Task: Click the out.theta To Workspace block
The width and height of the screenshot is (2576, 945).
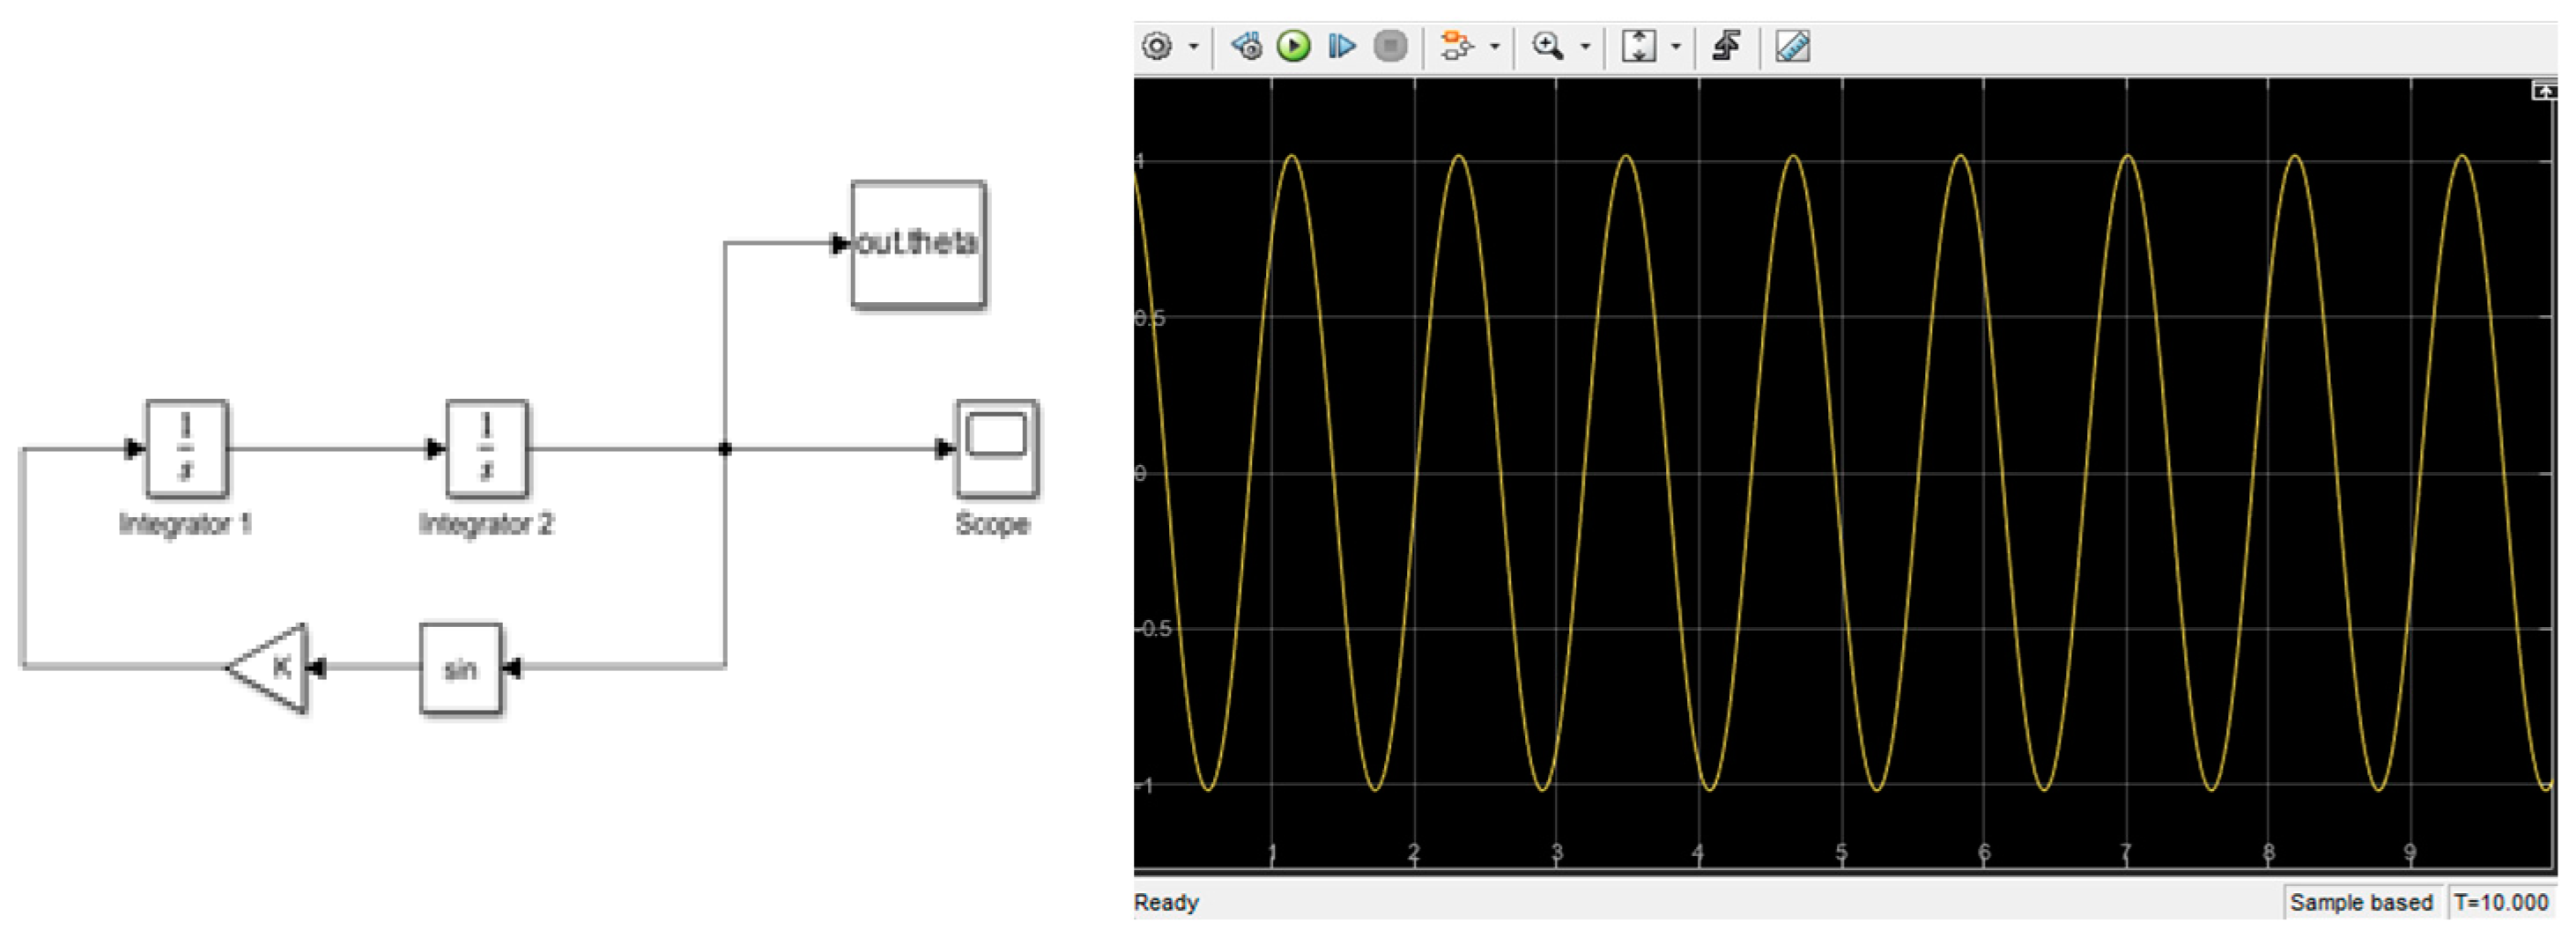Action: [x=918, y=244]
